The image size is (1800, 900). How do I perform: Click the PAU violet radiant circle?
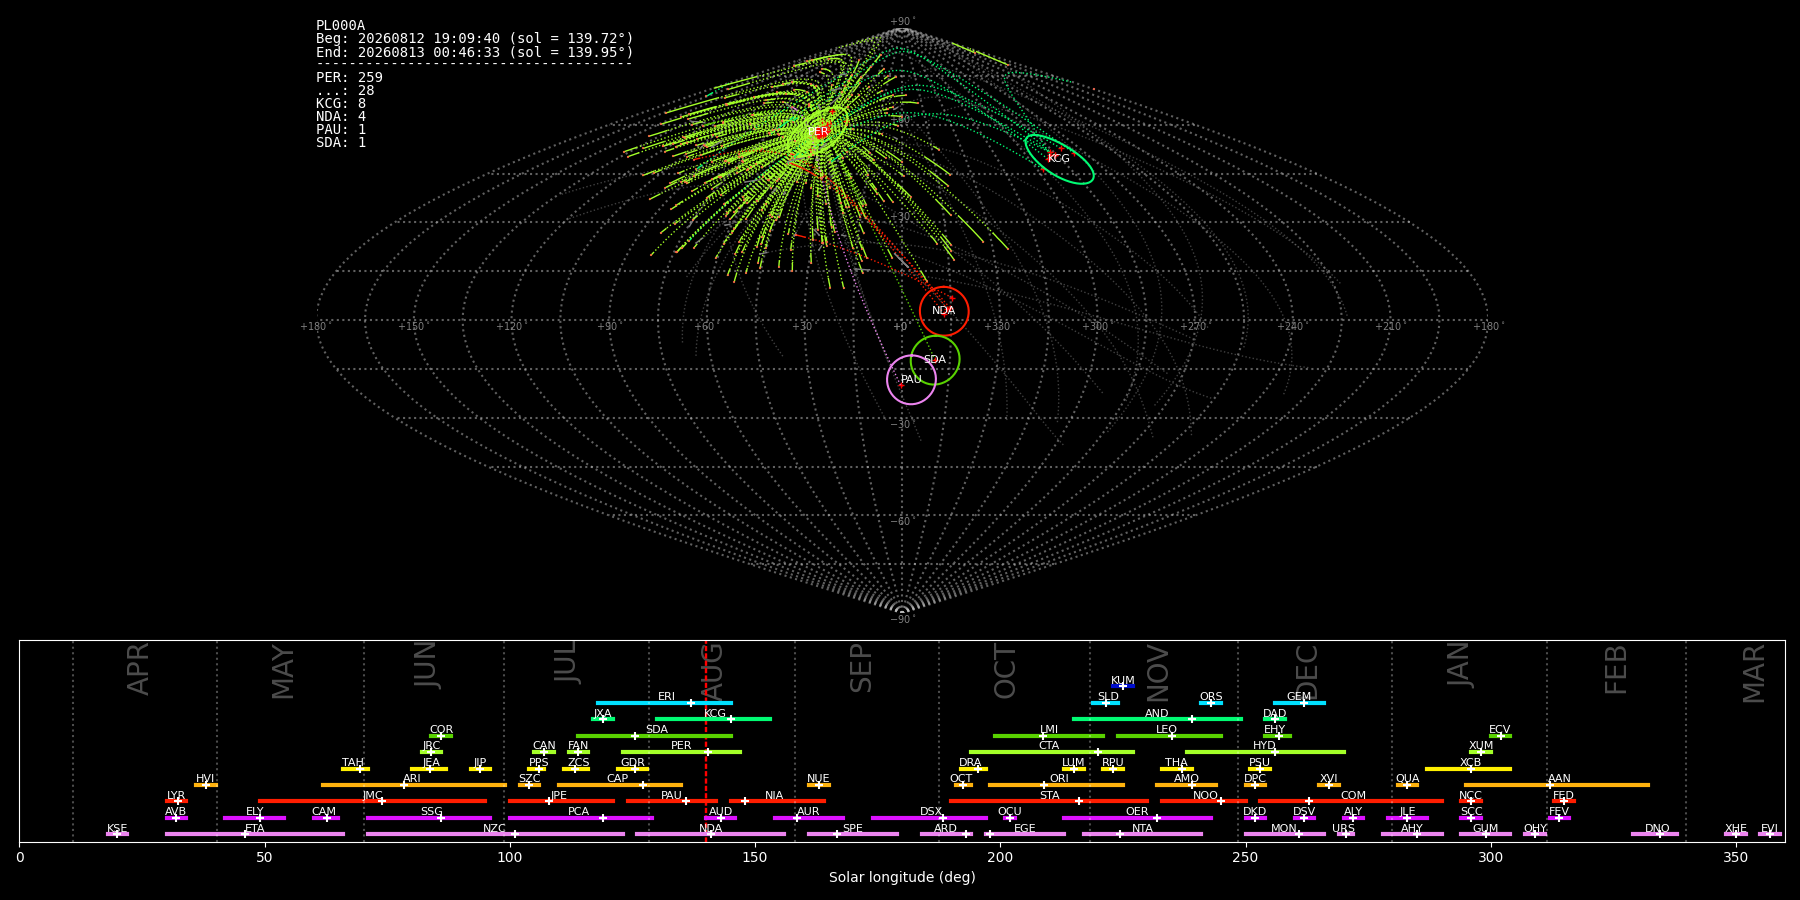coord(911,379)
